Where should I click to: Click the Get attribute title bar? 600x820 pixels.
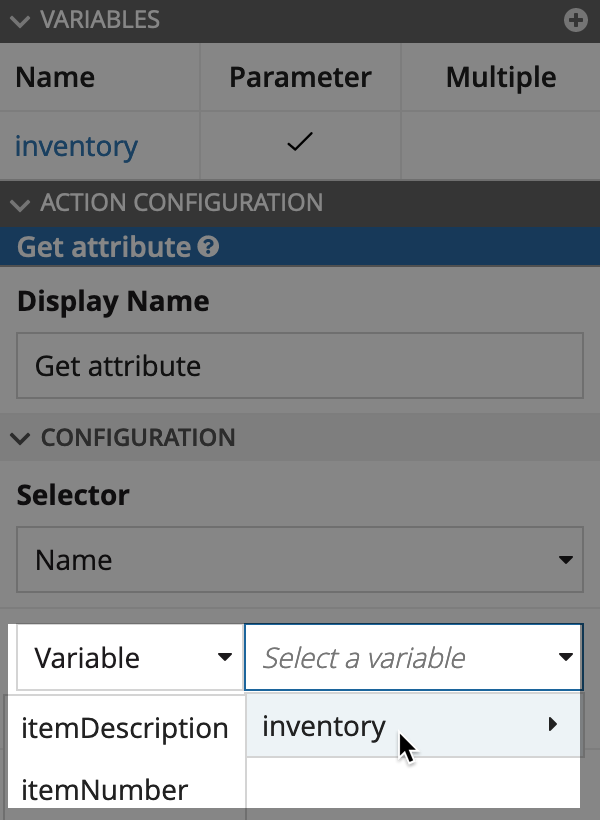click(x=95, y=246)
